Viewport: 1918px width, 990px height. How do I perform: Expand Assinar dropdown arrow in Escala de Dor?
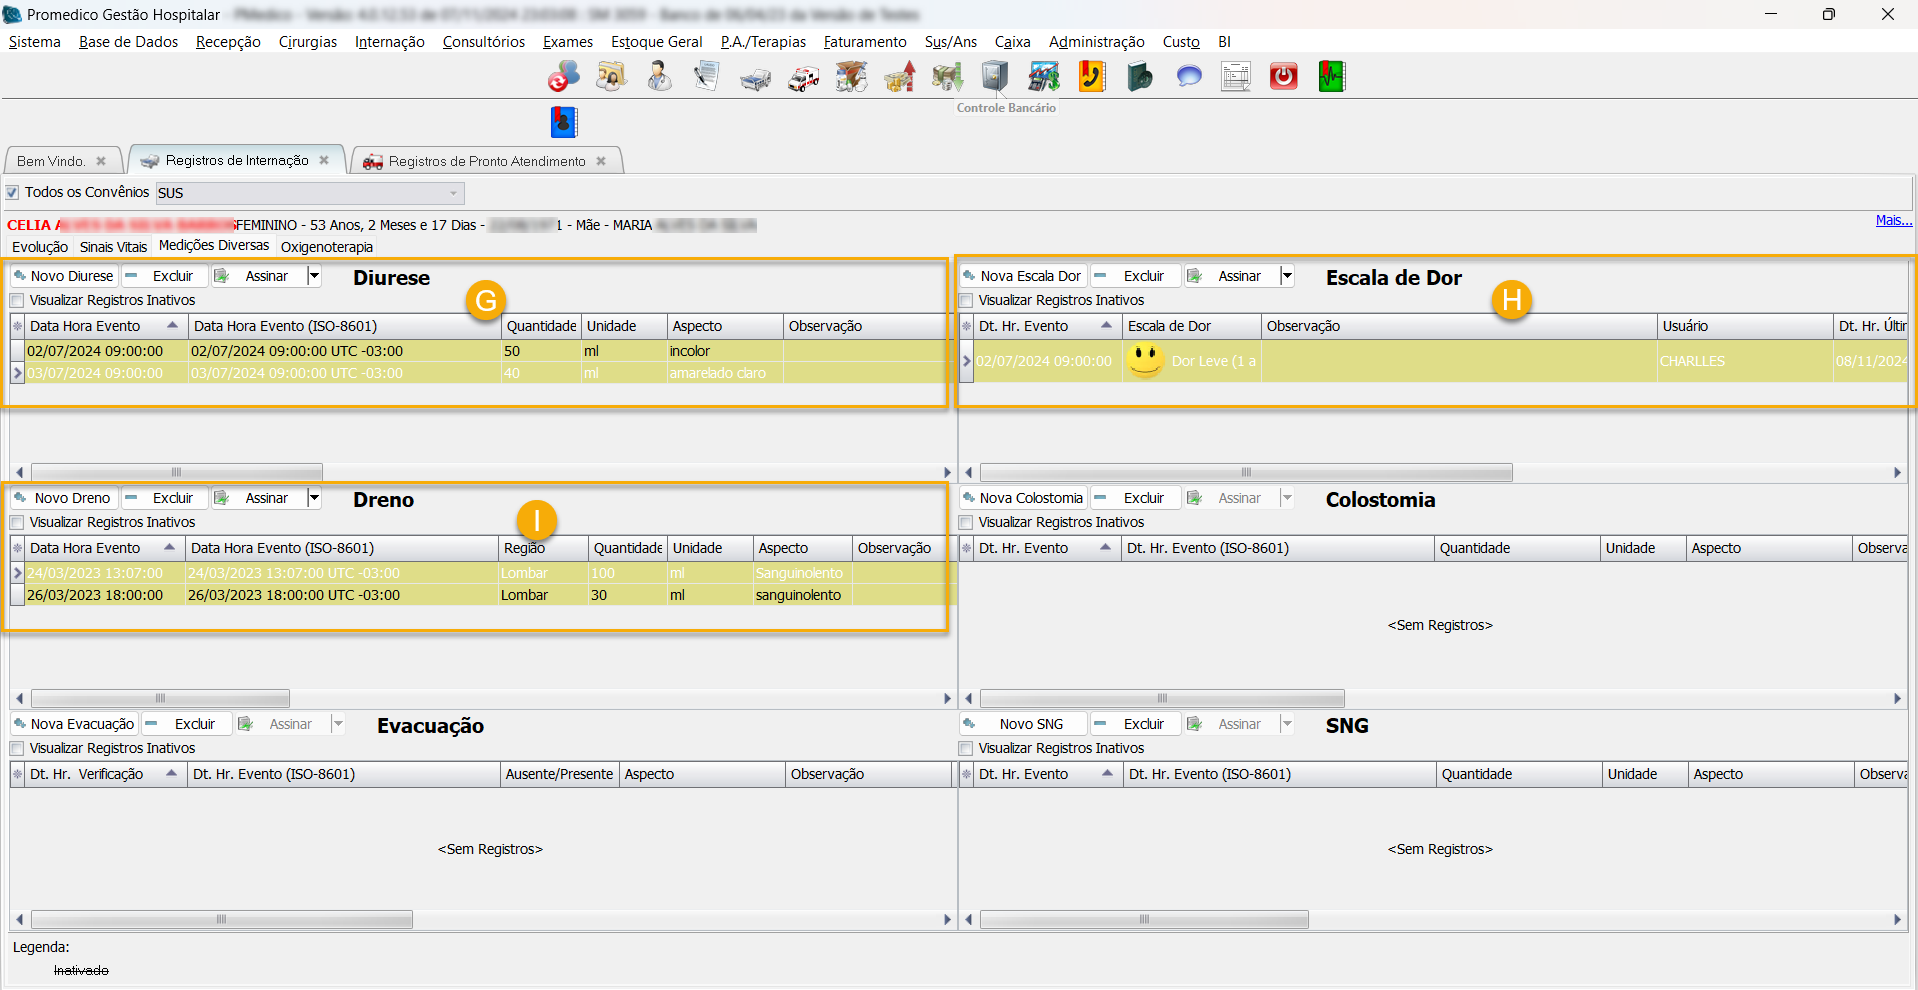(x=1287, y=276)
